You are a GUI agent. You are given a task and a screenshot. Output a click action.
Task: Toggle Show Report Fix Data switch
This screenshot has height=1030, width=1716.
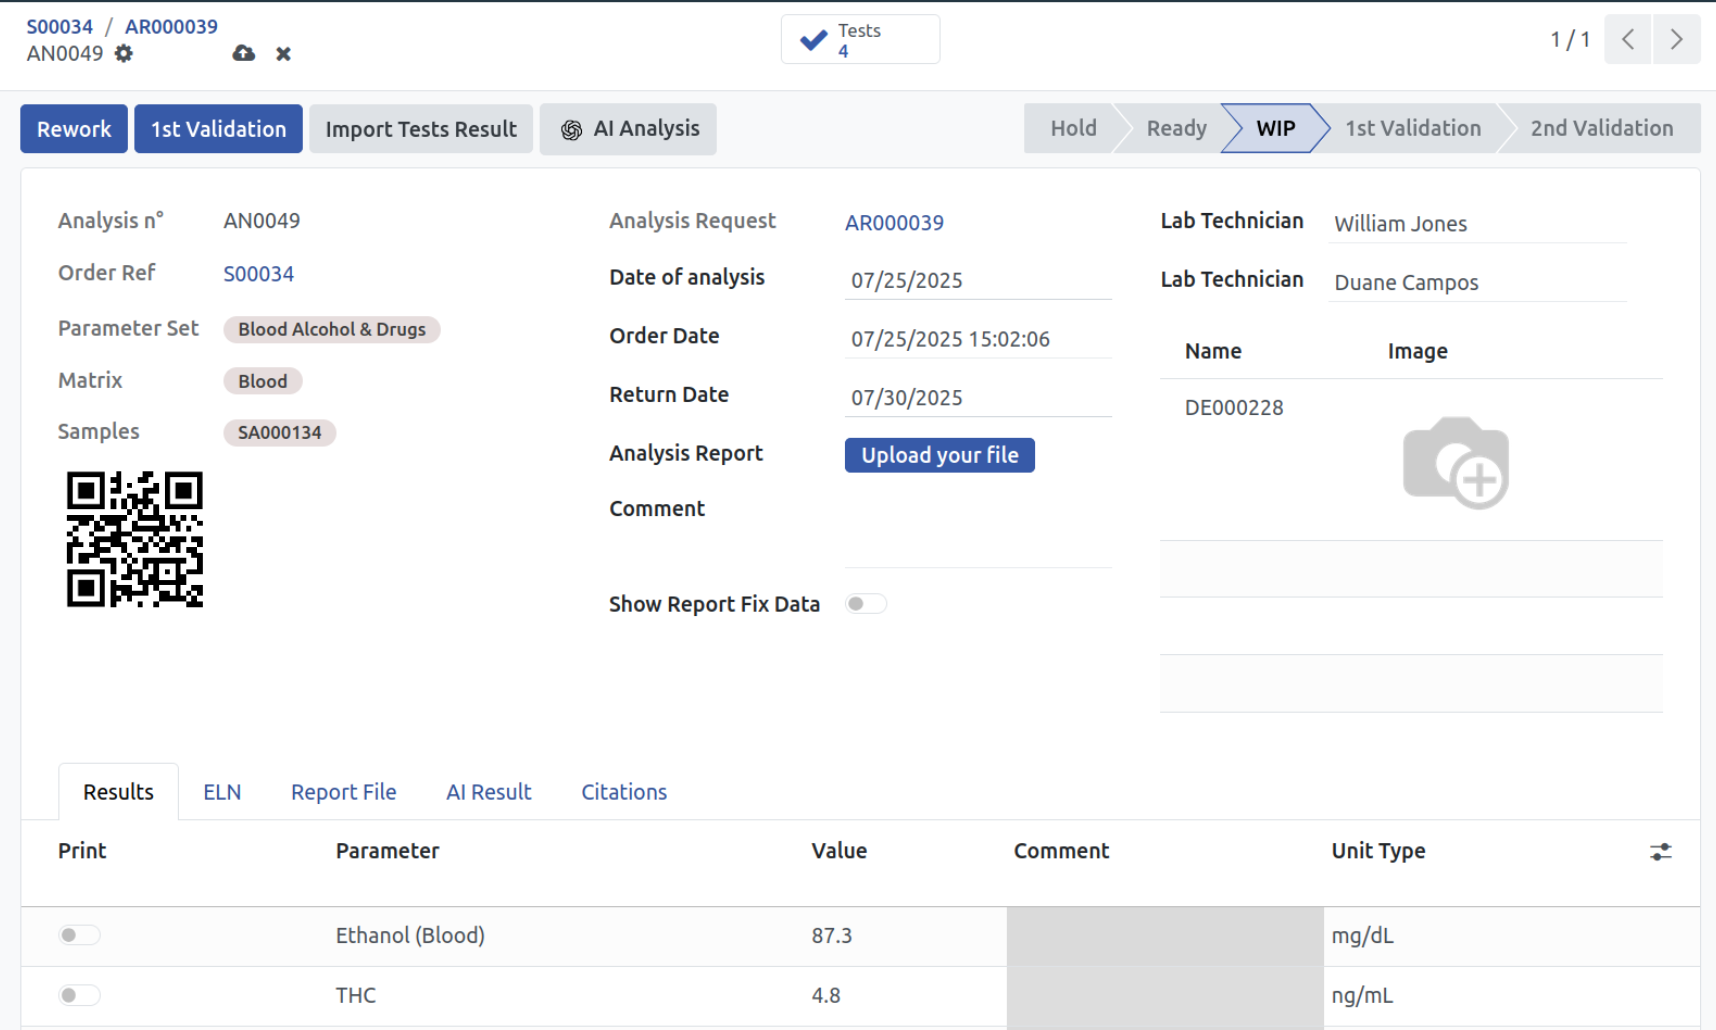tap(865, 604)
